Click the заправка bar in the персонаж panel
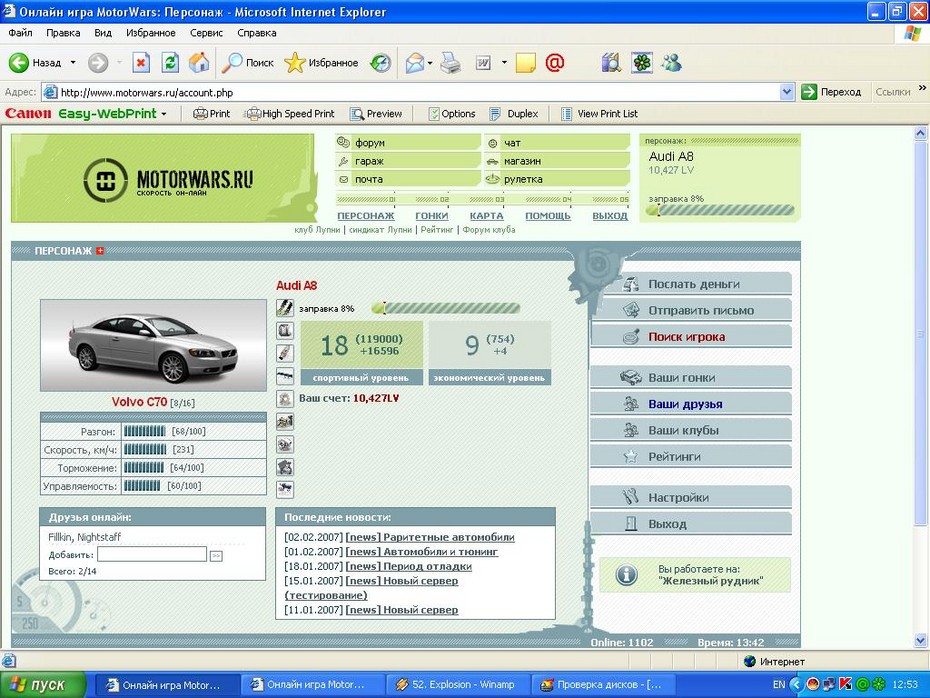 point(720,210)
